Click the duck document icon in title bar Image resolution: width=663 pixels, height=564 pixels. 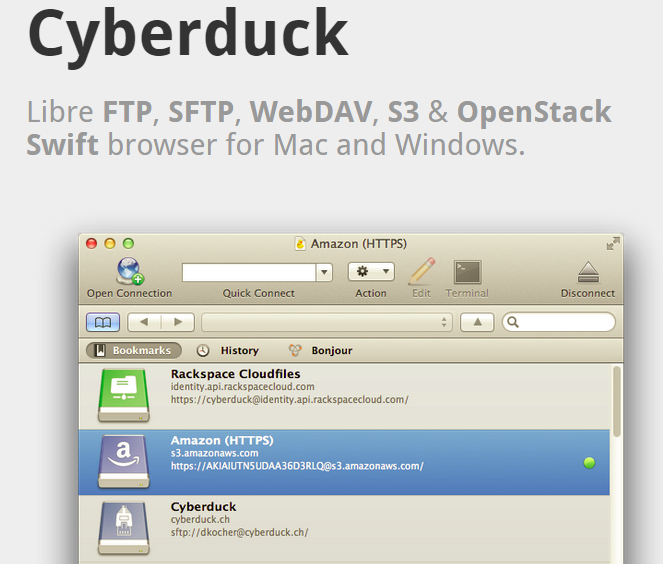pyautogui.click(x=300, y=244)
